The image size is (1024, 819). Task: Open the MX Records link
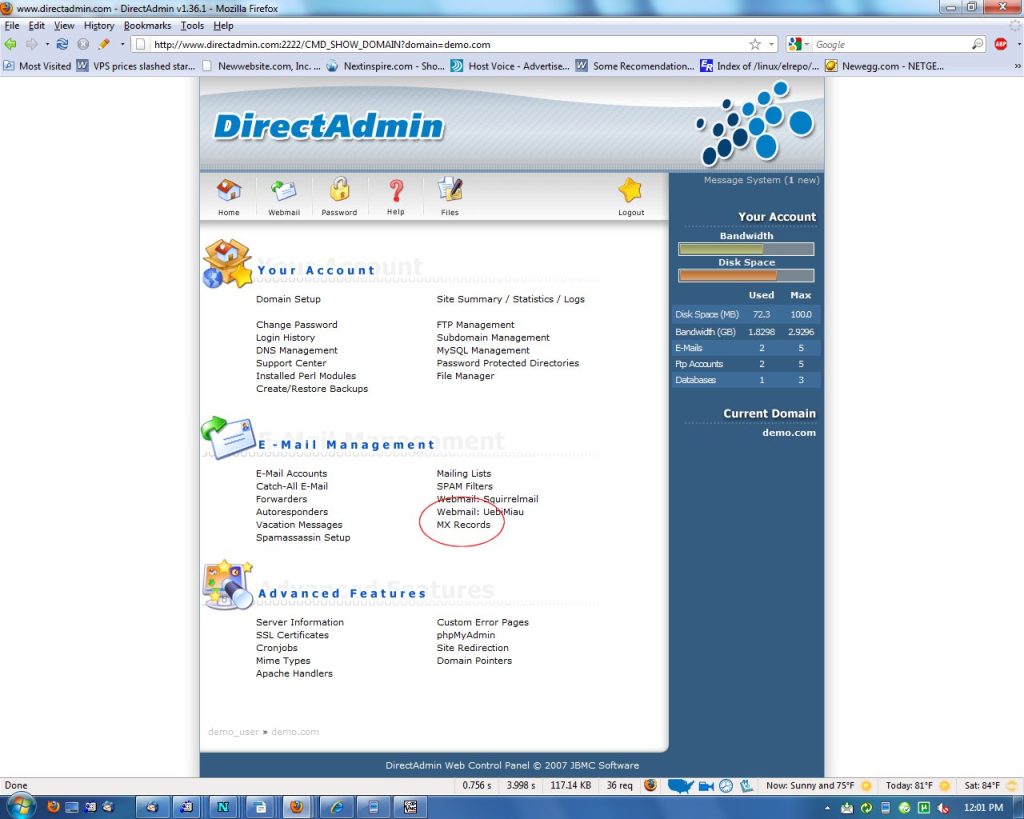(463, 524)
